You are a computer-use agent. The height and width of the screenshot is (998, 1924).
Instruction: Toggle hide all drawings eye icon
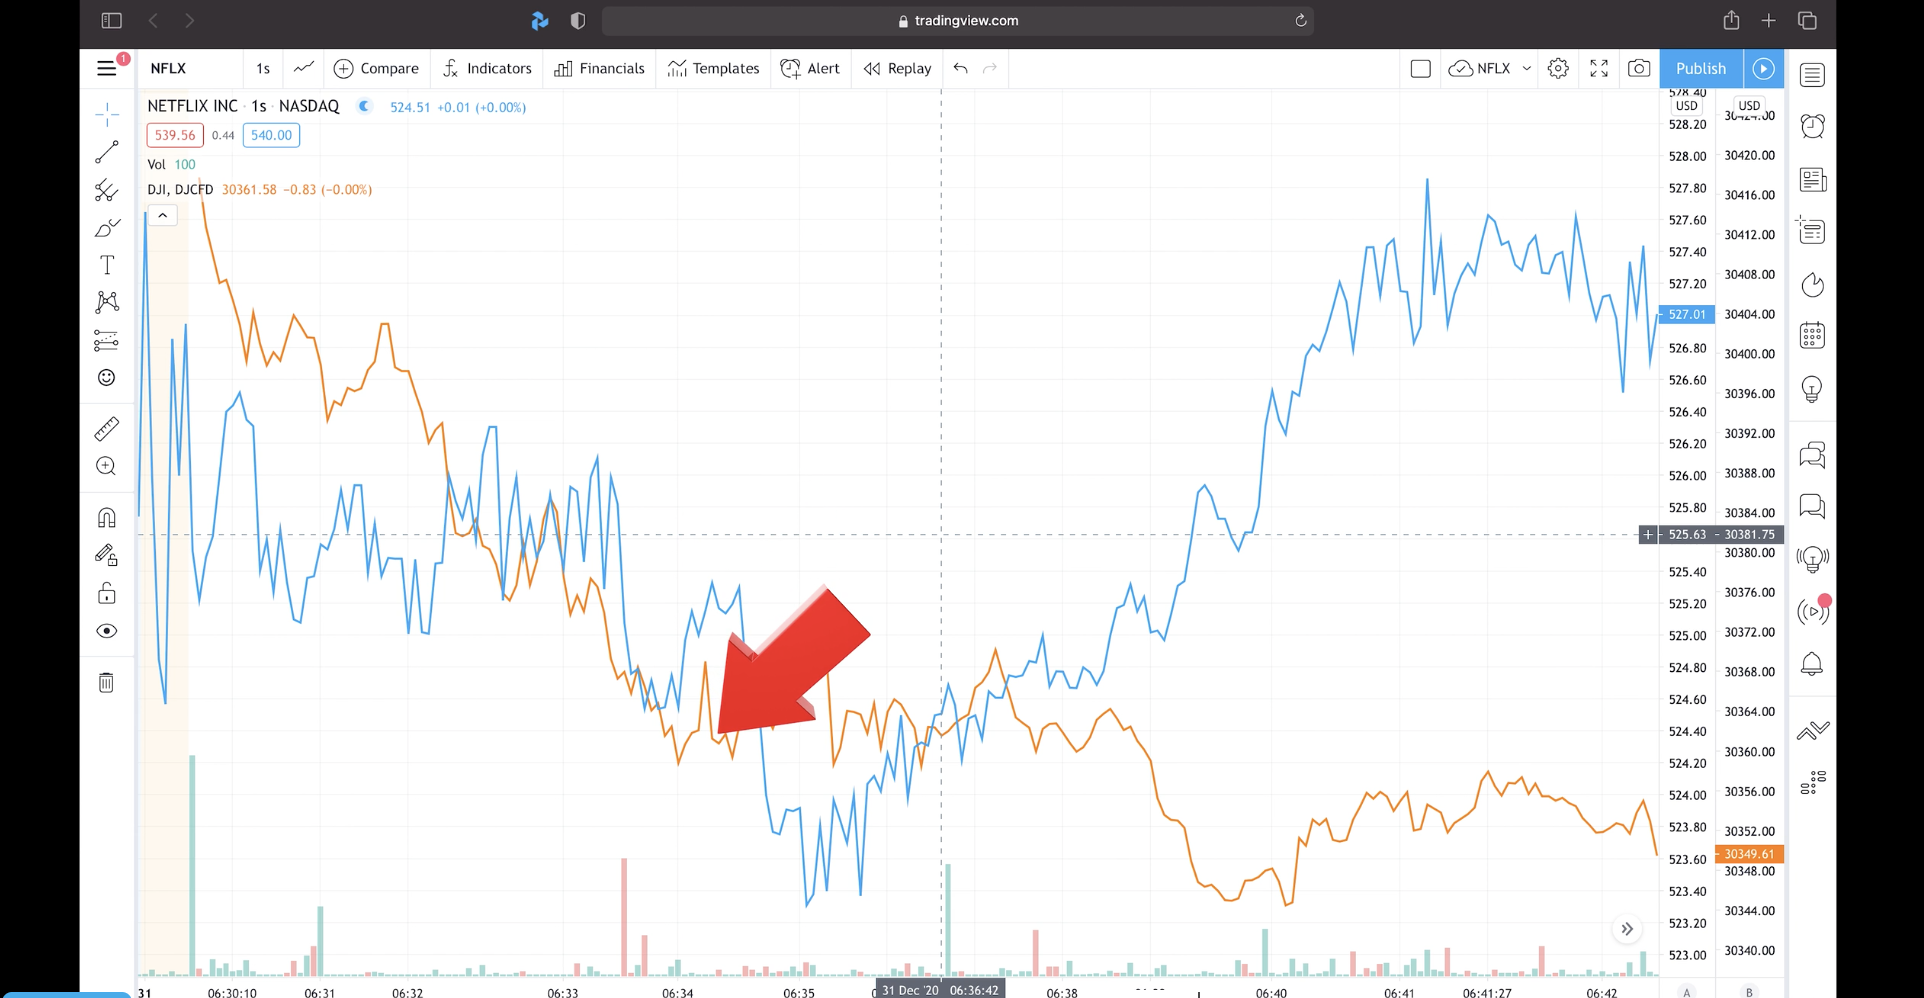tap(107, 631)
